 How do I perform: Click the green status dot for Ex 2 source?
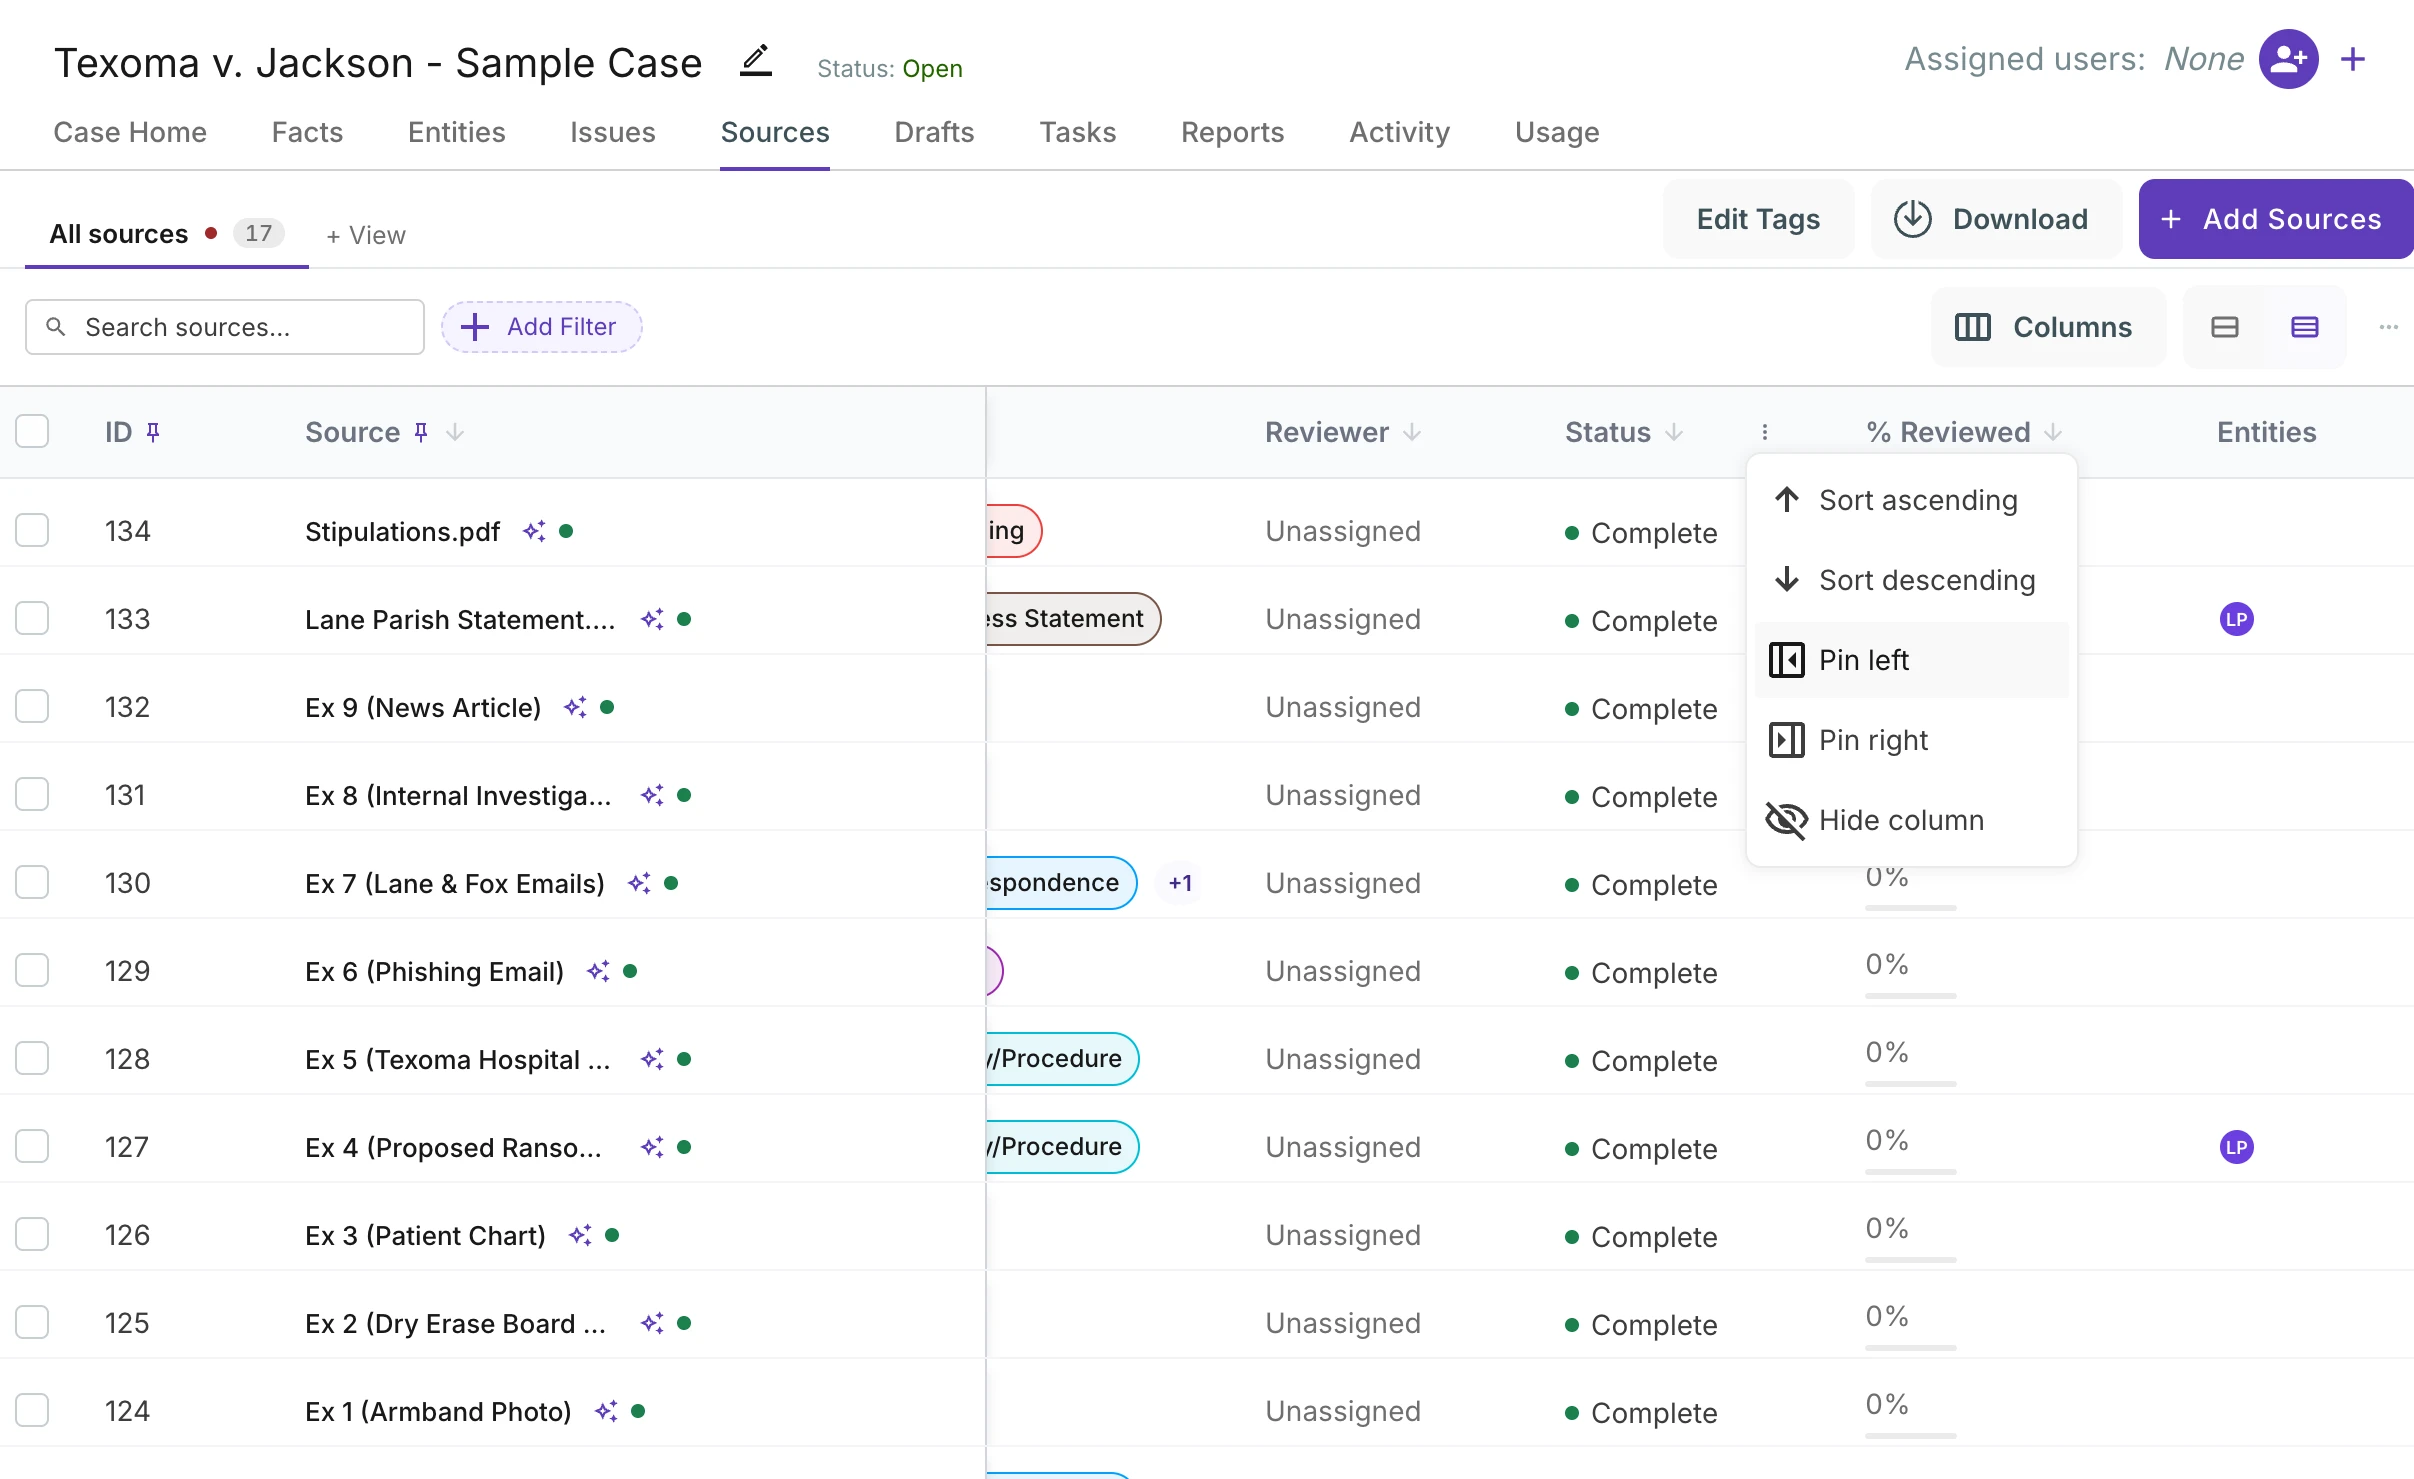coord(684,1323)
